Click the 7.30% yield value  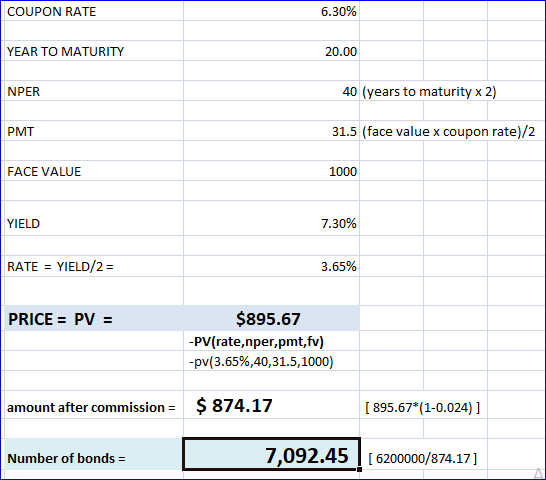click(338, 224)
